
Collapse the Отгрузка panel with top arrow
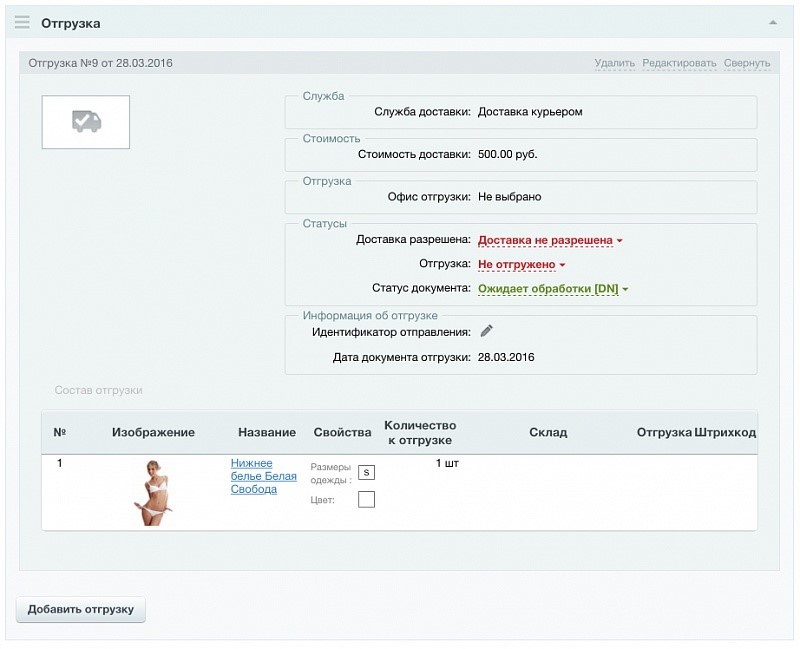pyautogui.click(x=772, y=22)
